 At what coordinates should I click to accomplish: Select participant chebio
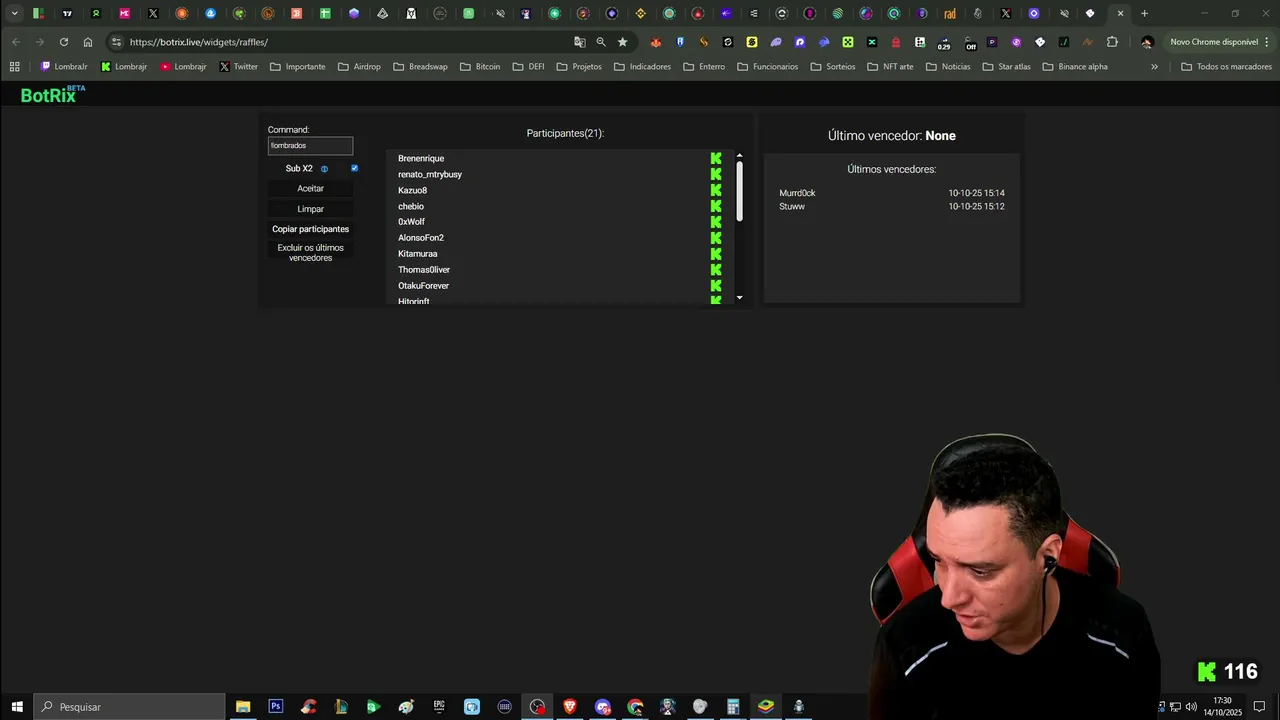coord(411,206)
